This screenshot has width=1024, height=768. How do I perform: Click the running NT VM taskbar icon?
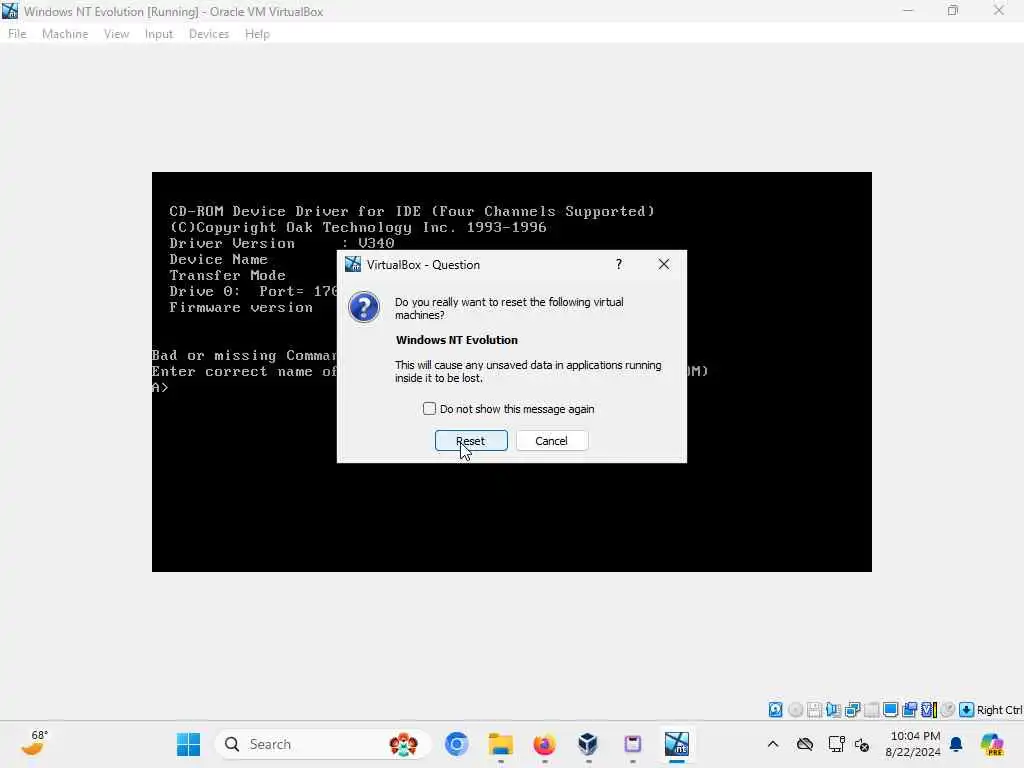click(x=677, y=744)
